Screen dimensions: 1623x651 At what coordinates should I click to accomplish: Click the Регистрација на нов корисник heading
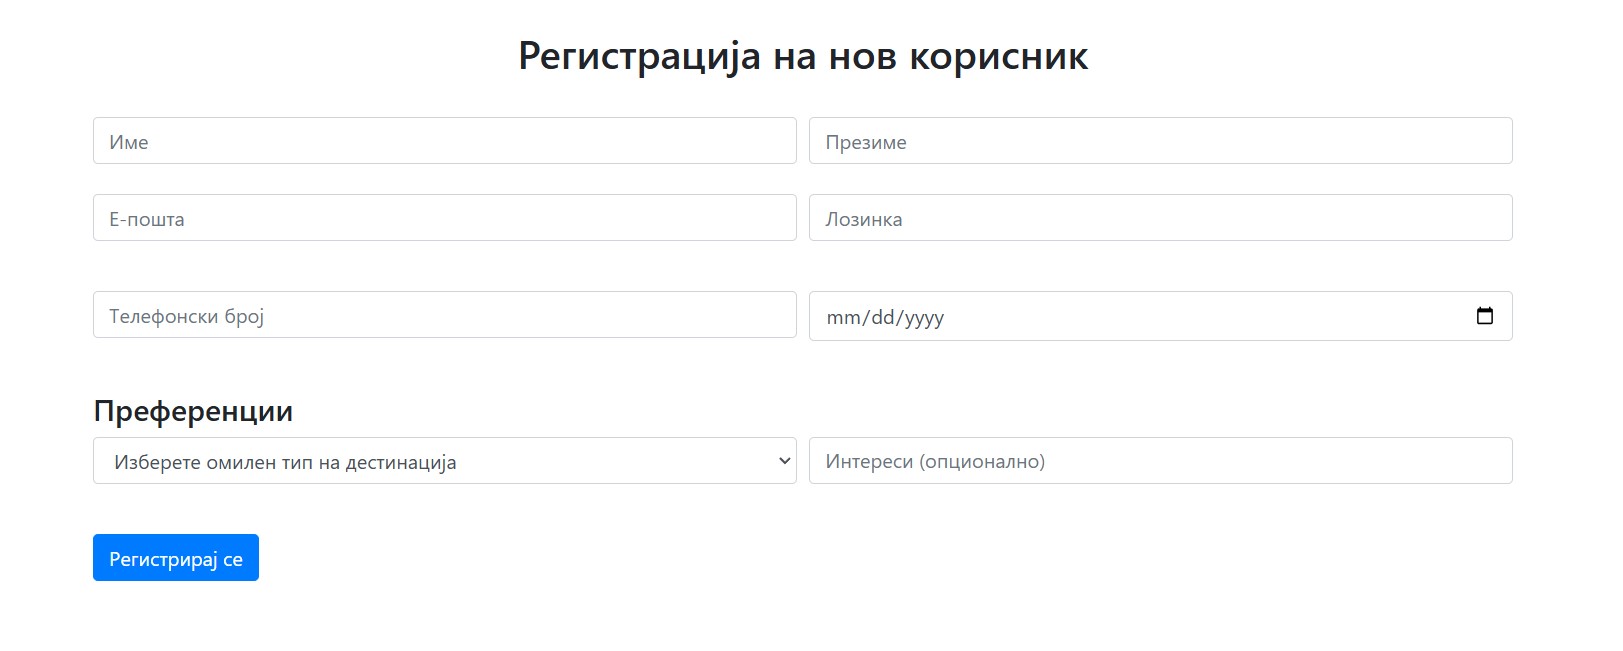point(803,57)
